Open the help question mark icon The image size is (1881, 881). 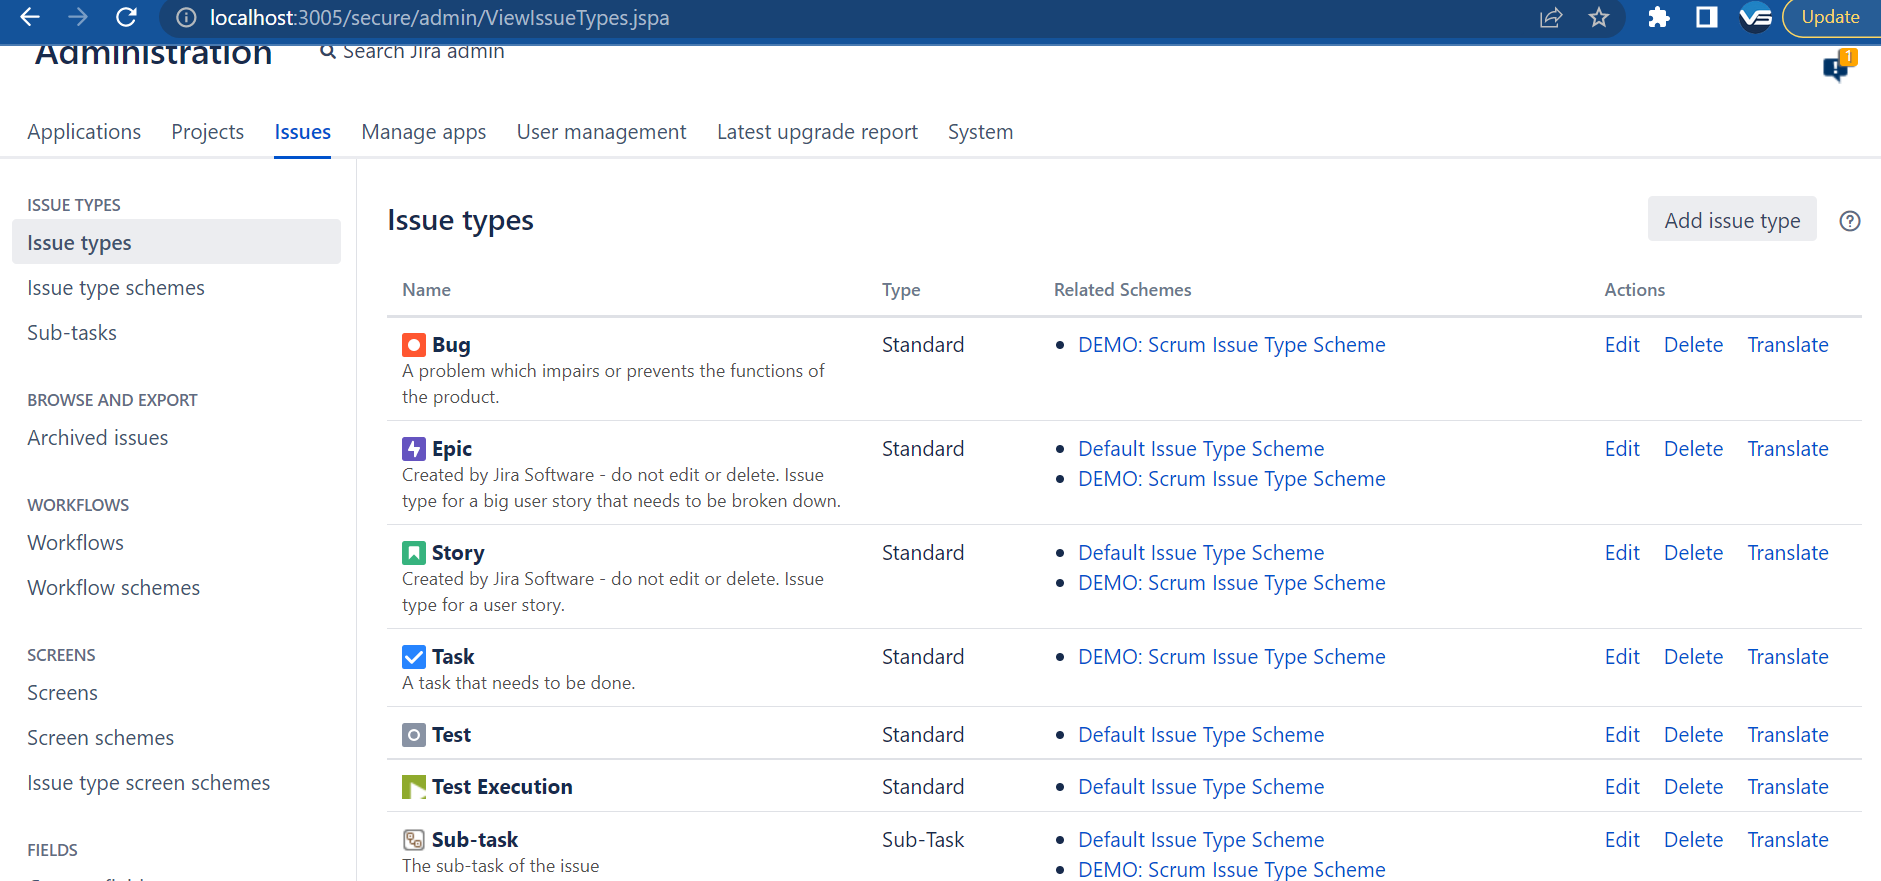(x=1850, y=221)
